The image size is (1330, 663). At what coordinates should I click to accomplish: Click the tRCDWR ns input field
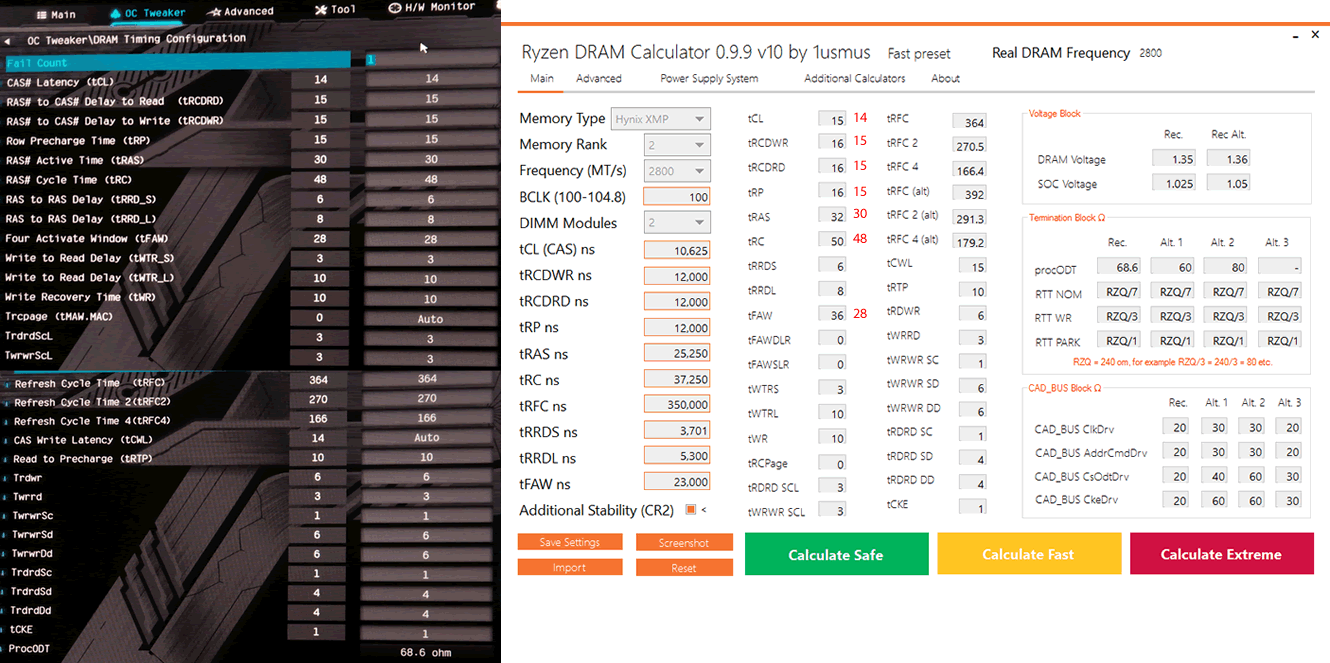point(677,276)
